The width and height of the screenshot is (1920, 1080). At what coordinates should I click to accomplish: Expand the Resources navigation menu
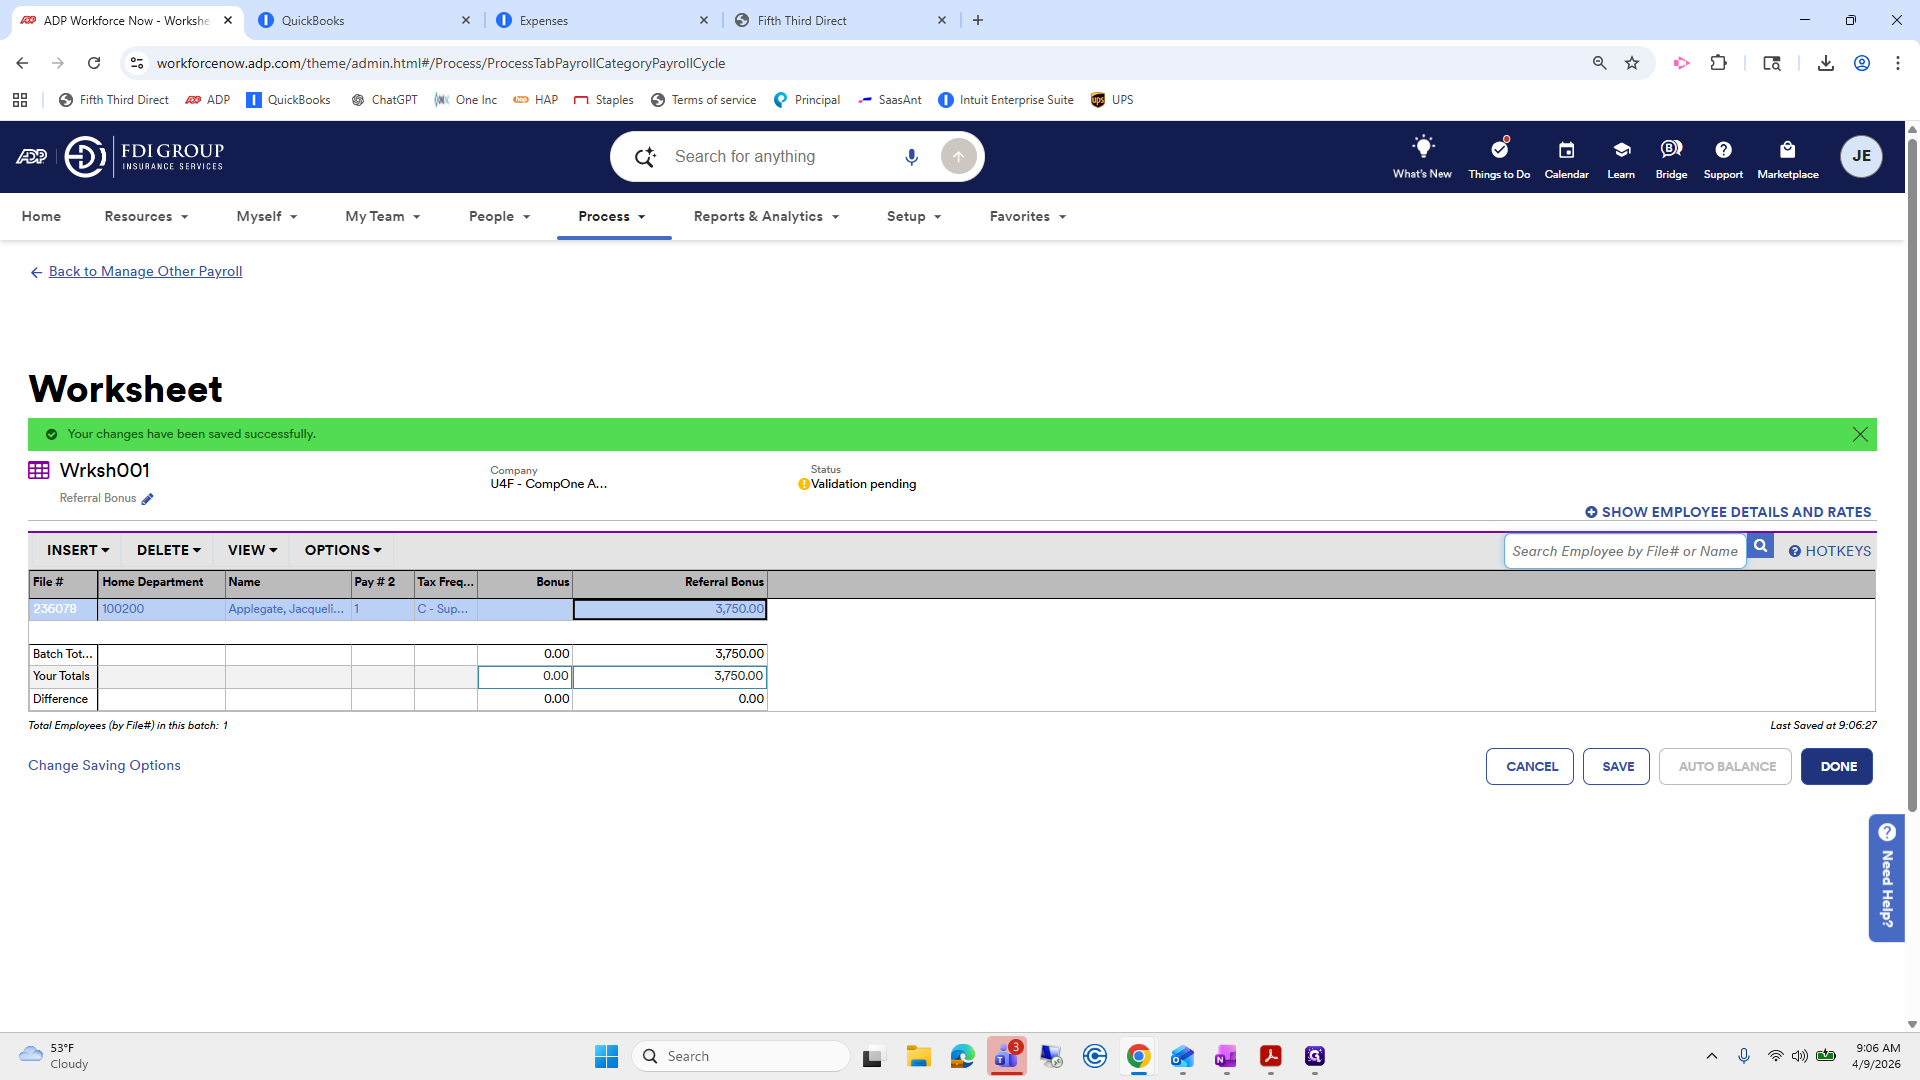tap(146, 216)
